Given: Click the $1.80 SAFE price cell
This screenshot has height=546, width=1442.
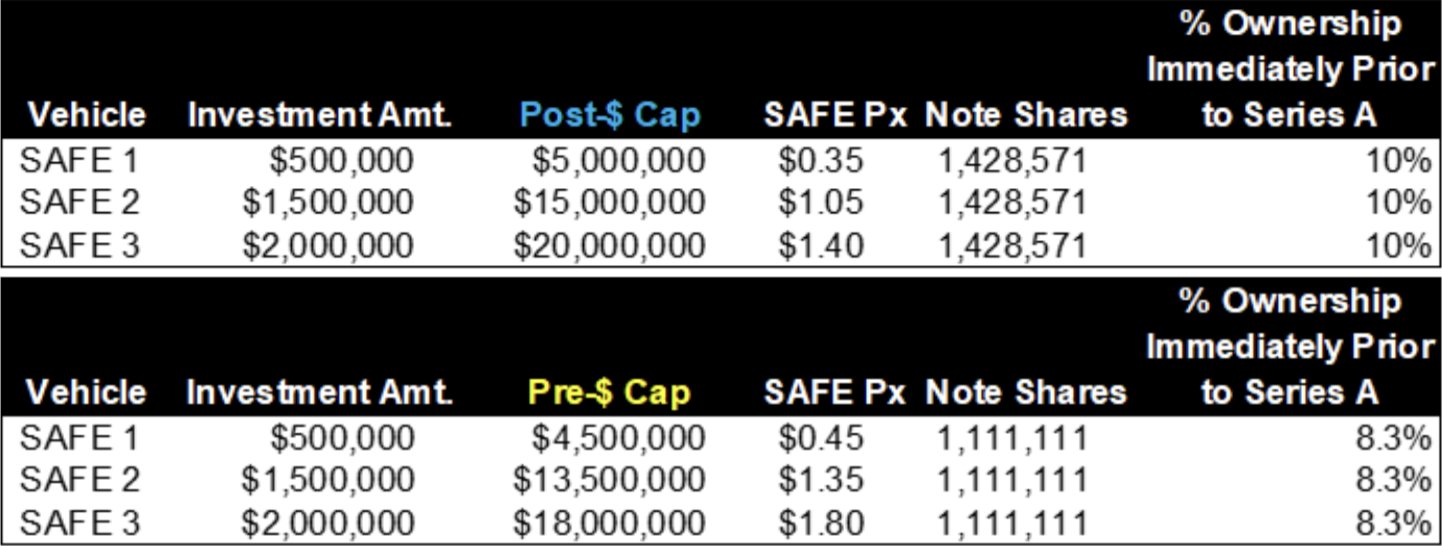Looking at the screenshot, I should pos(820,521).
